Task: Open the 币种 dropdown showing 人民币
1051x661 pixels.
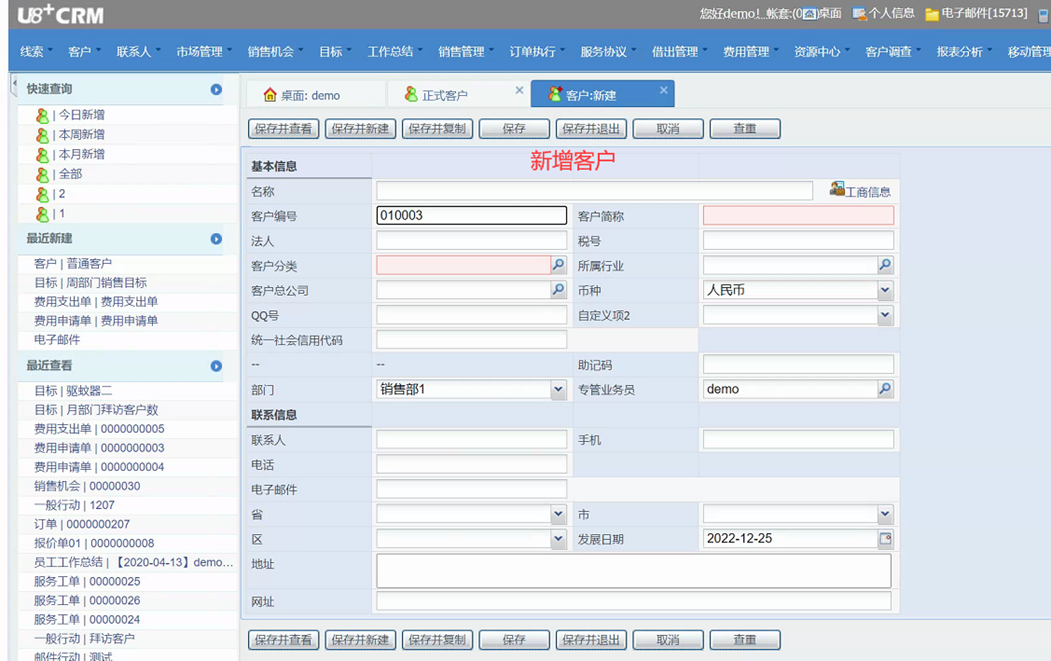Action: [885, 290]
